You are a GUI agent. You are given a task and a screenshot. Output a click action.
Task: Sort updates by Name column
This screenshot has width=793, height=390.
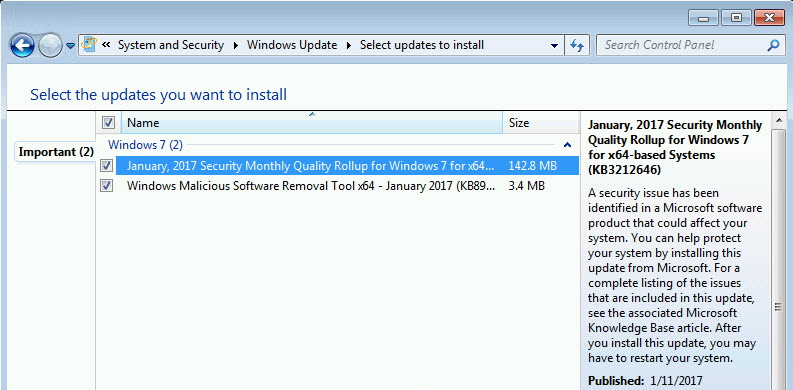point(312,123)
